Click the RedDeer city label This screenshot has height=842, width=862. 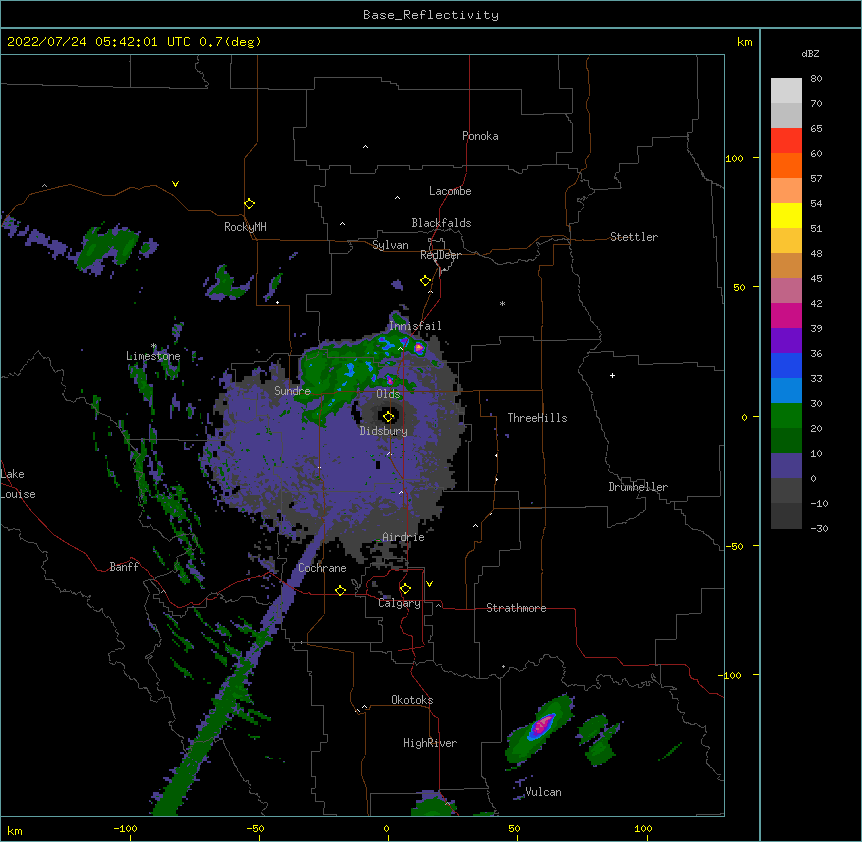tap(440, 255)
